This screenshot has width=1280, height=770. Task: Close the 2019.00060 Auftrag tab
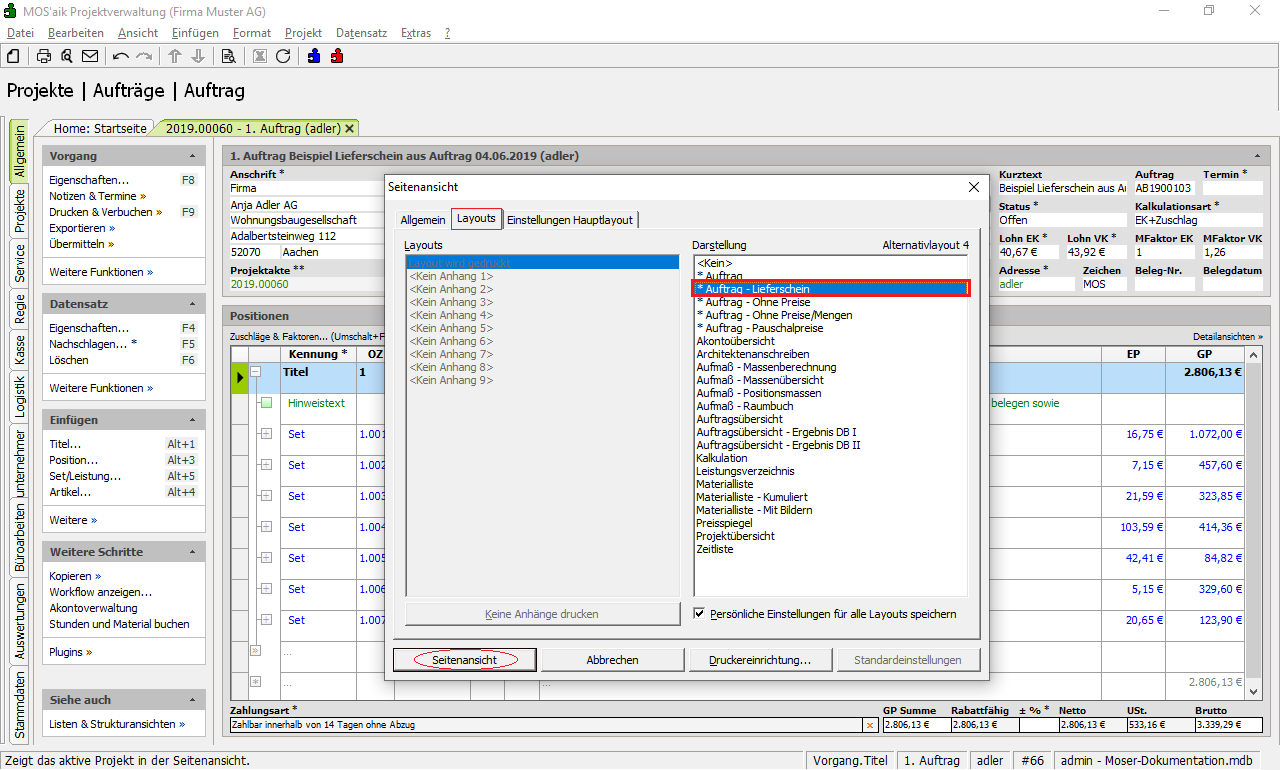[350, 129]
